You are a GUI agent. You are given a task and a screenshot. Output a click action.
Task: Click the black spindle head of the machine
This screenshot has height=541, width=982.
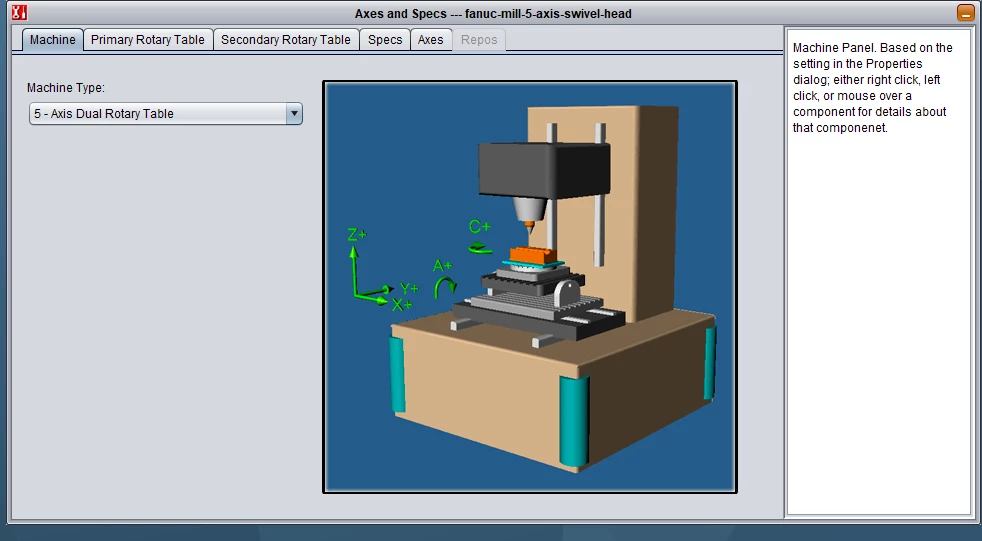pyautogui.click(x=544, y=169)
